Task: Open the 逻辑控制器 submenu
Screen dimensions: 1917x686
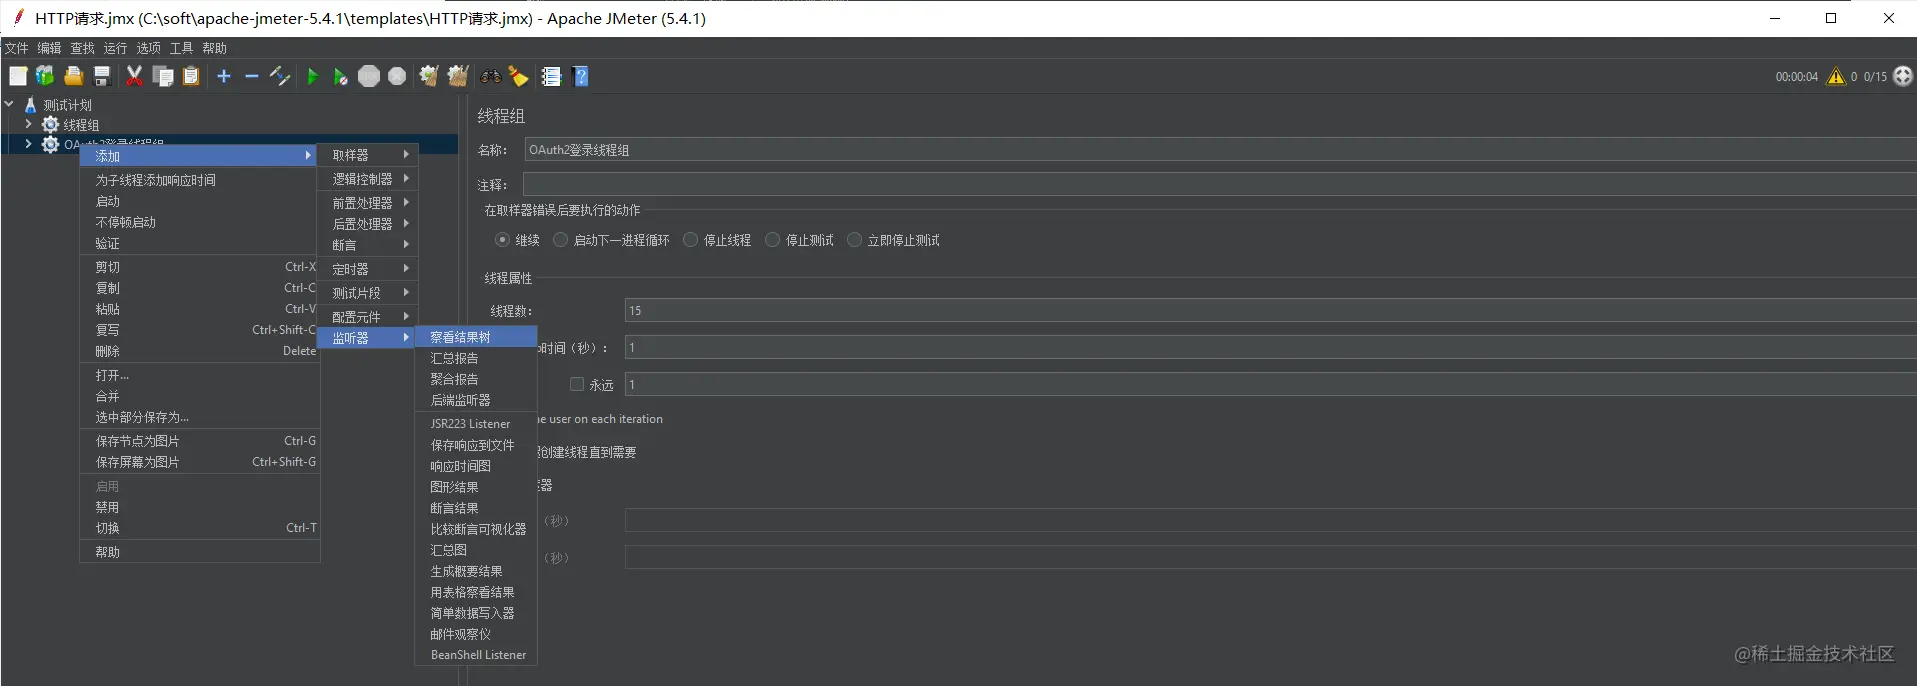Action: [367, 179]
